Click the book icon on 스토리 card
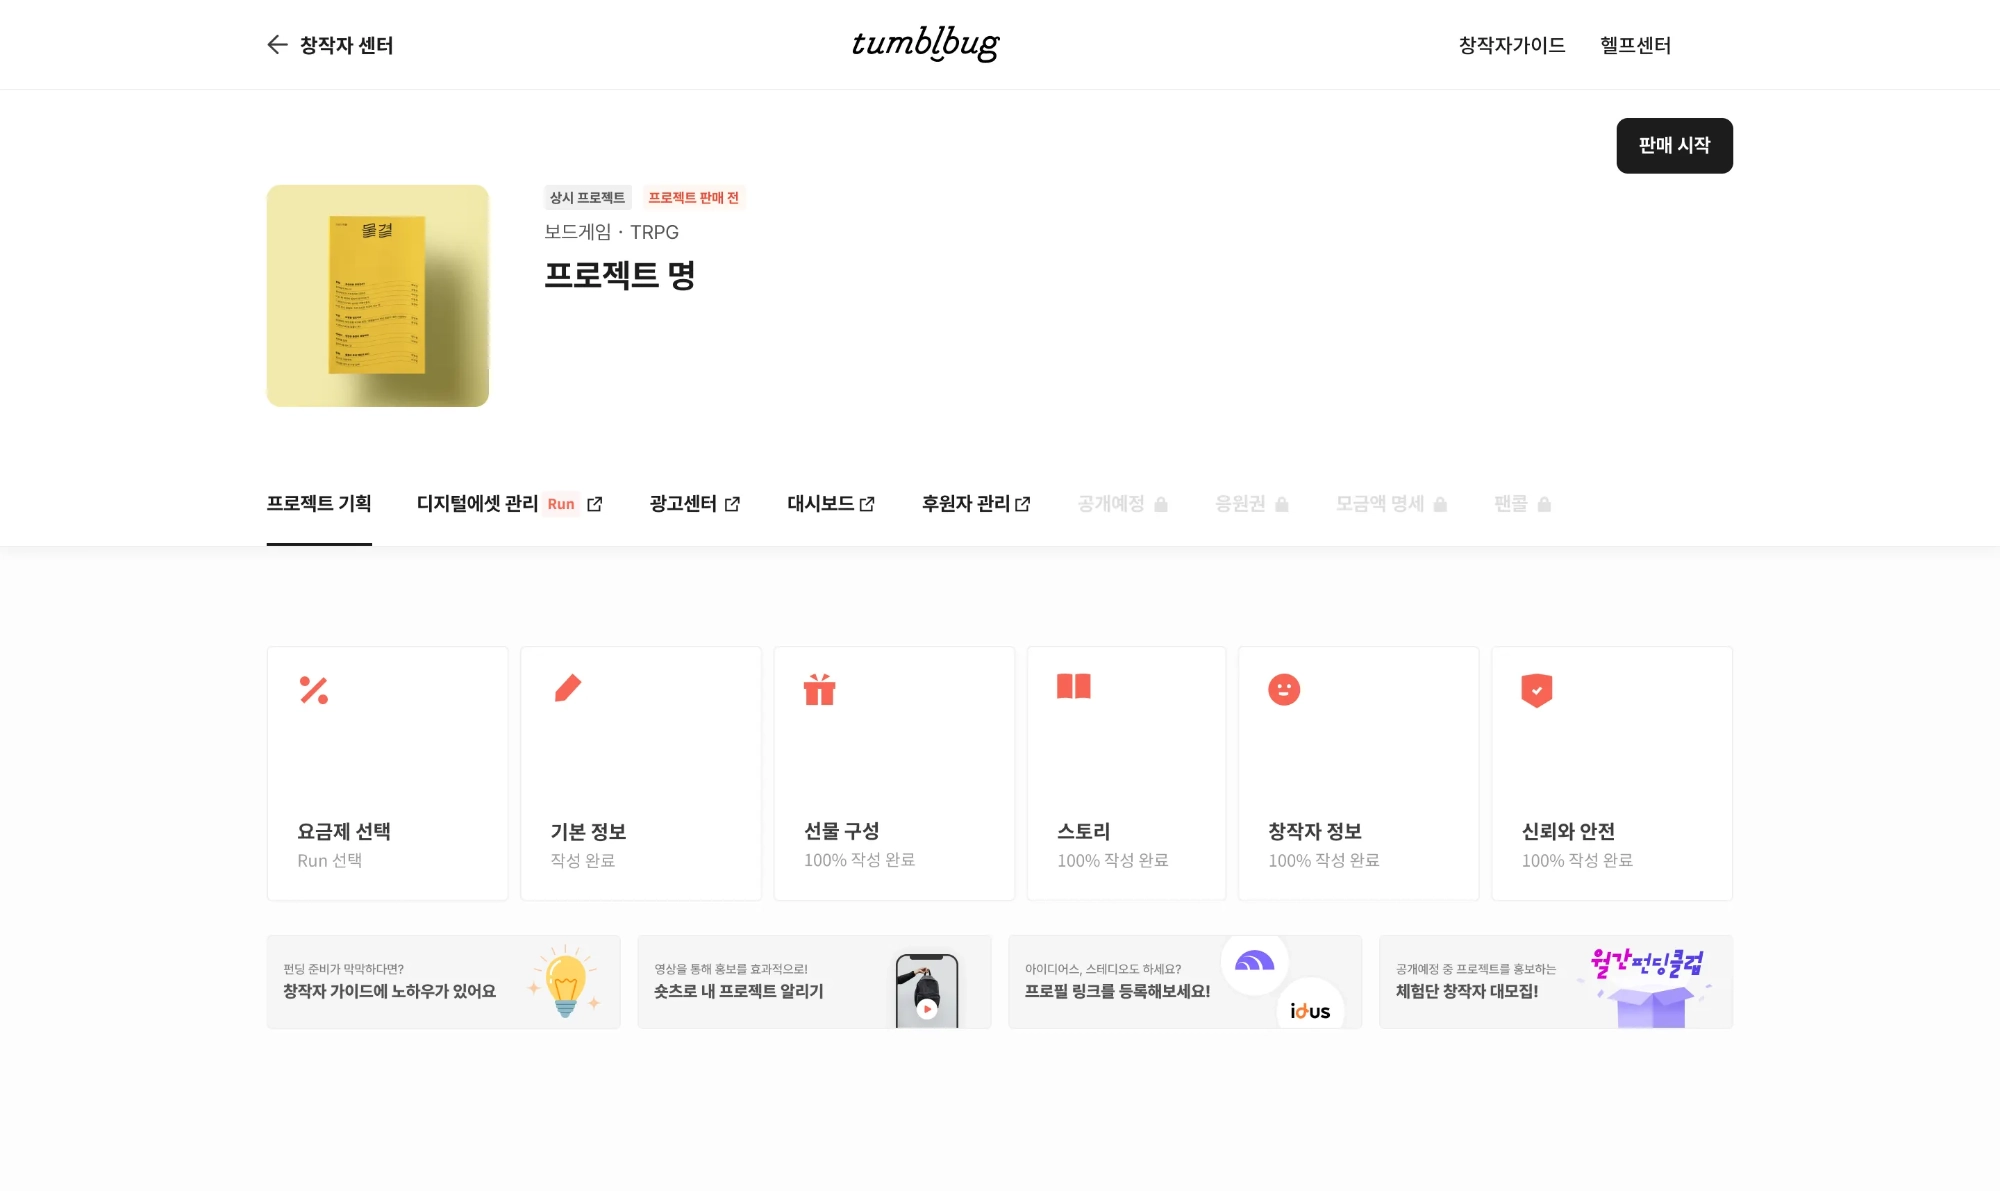 point(1073,686)
